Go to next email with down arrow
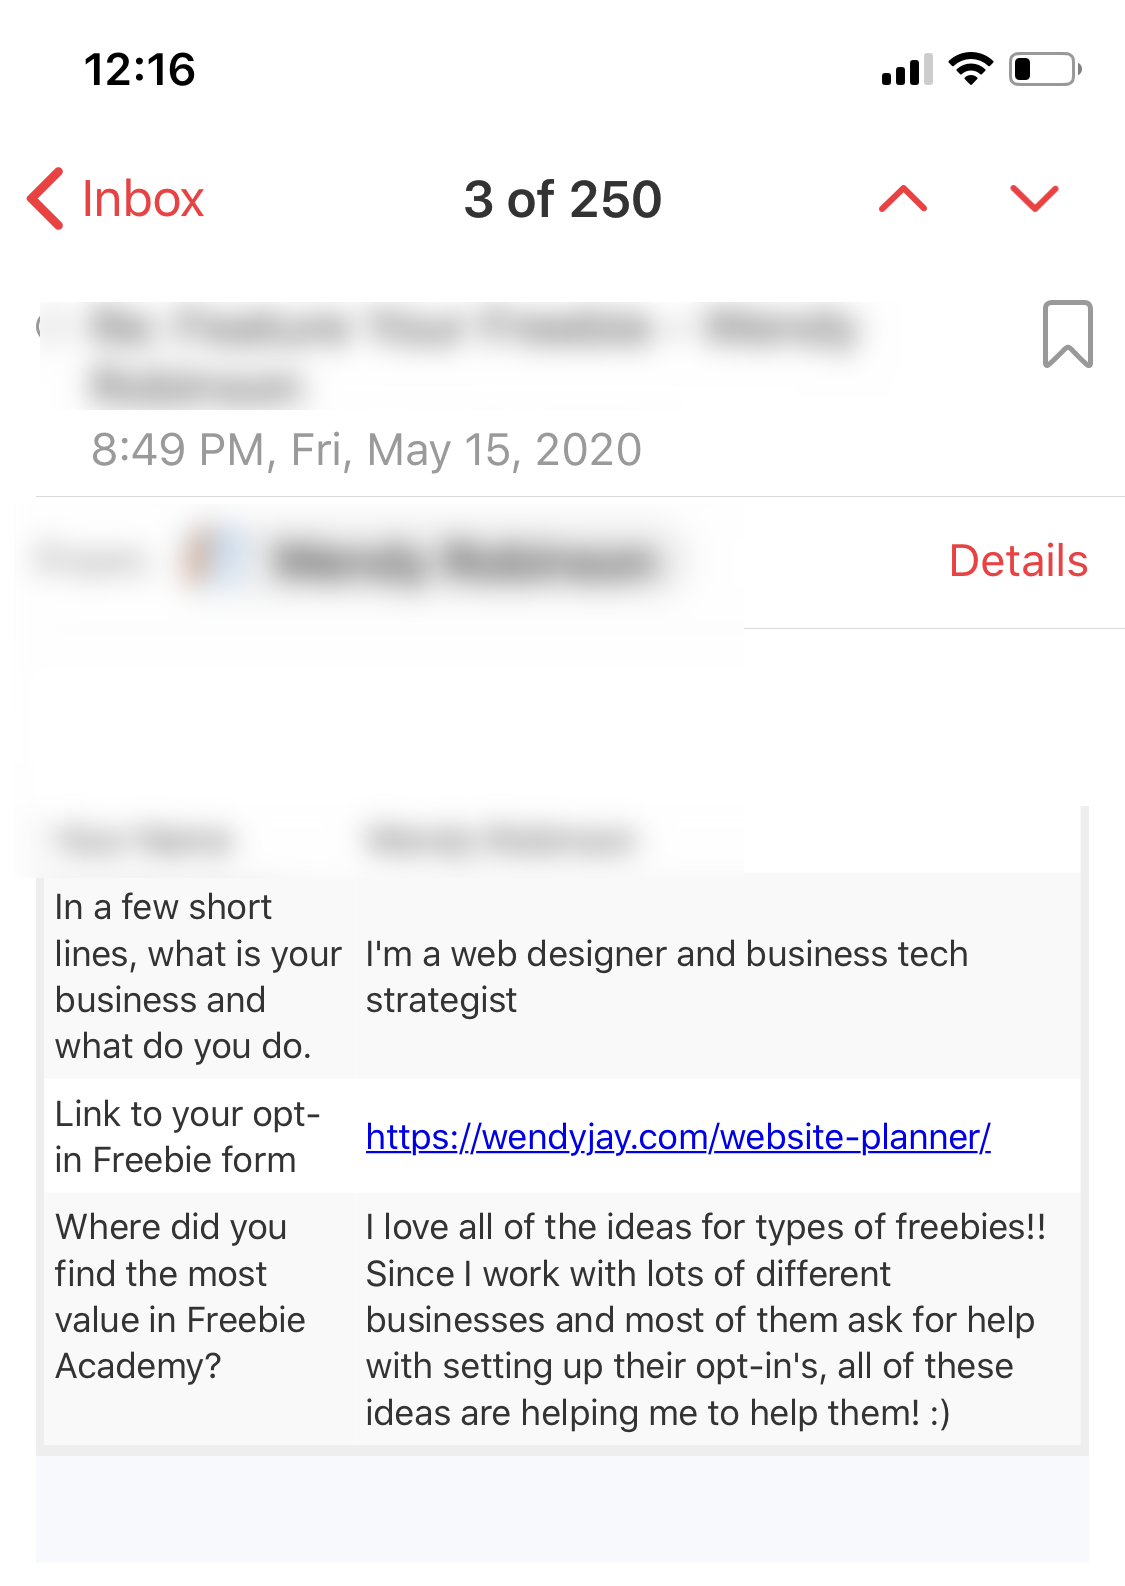 [1034, 199]
